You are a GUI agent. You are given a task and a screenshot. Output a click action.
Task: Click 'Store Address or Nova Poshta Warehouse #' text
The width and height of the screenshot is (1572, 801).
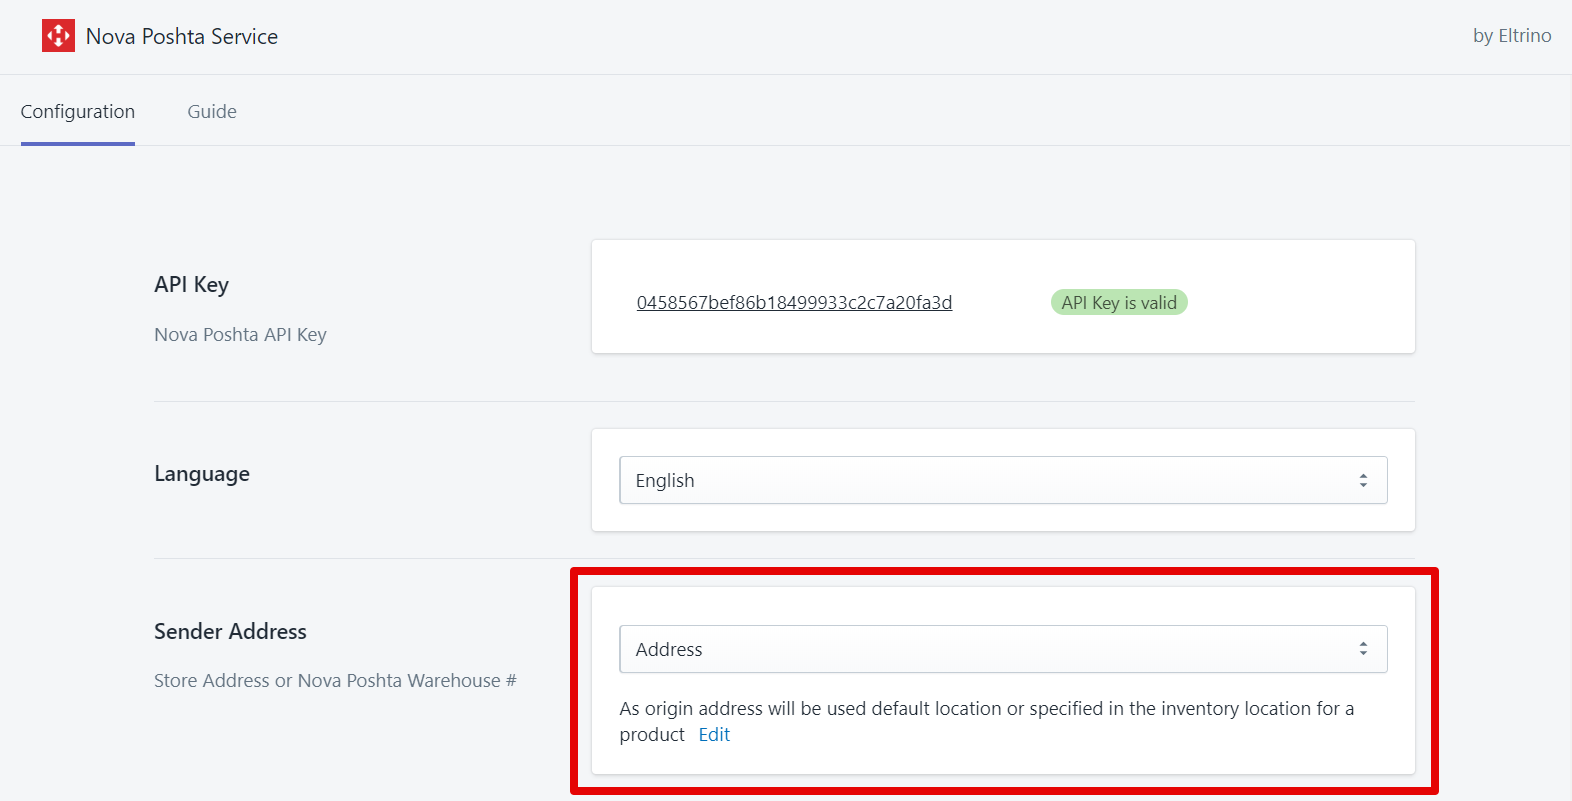[336, 681]
